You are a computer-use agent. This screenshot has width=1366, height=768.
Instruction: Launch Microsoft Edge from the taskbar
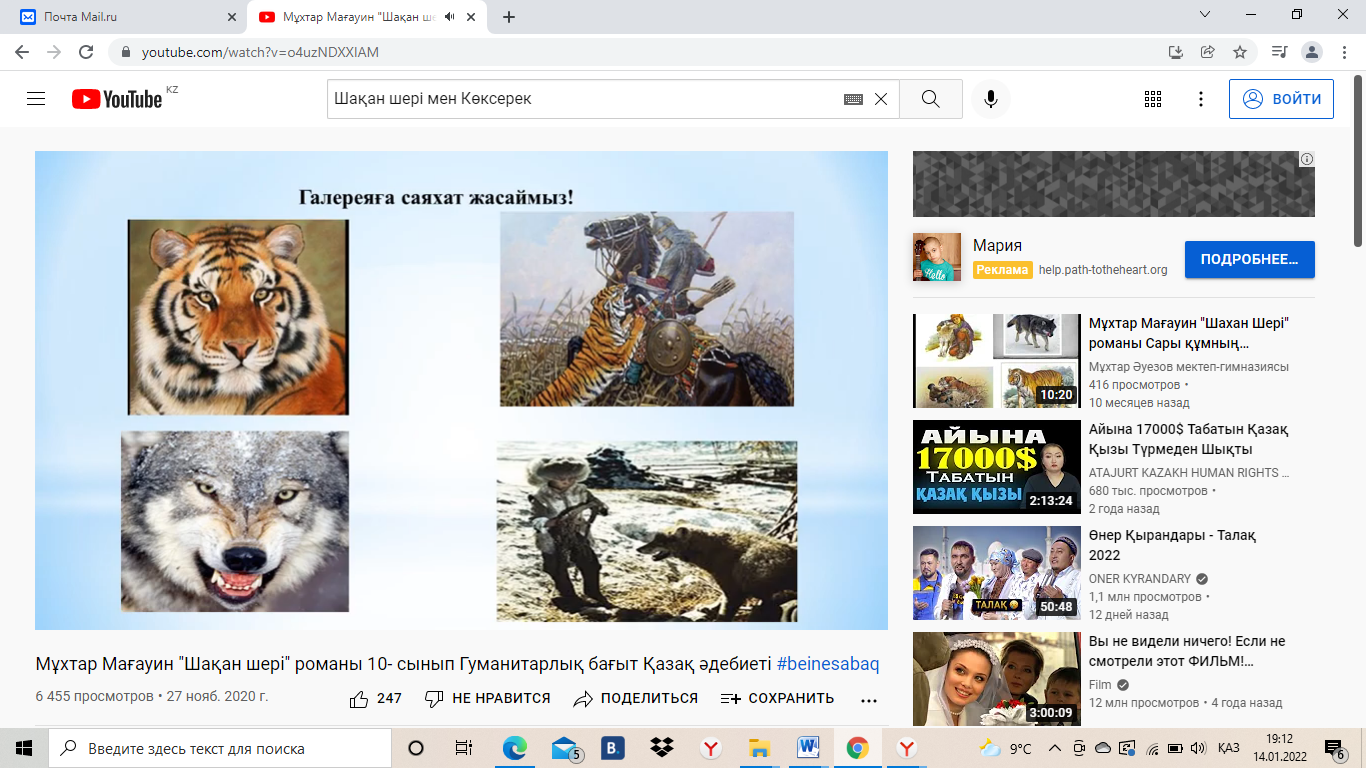coord(514,748)
